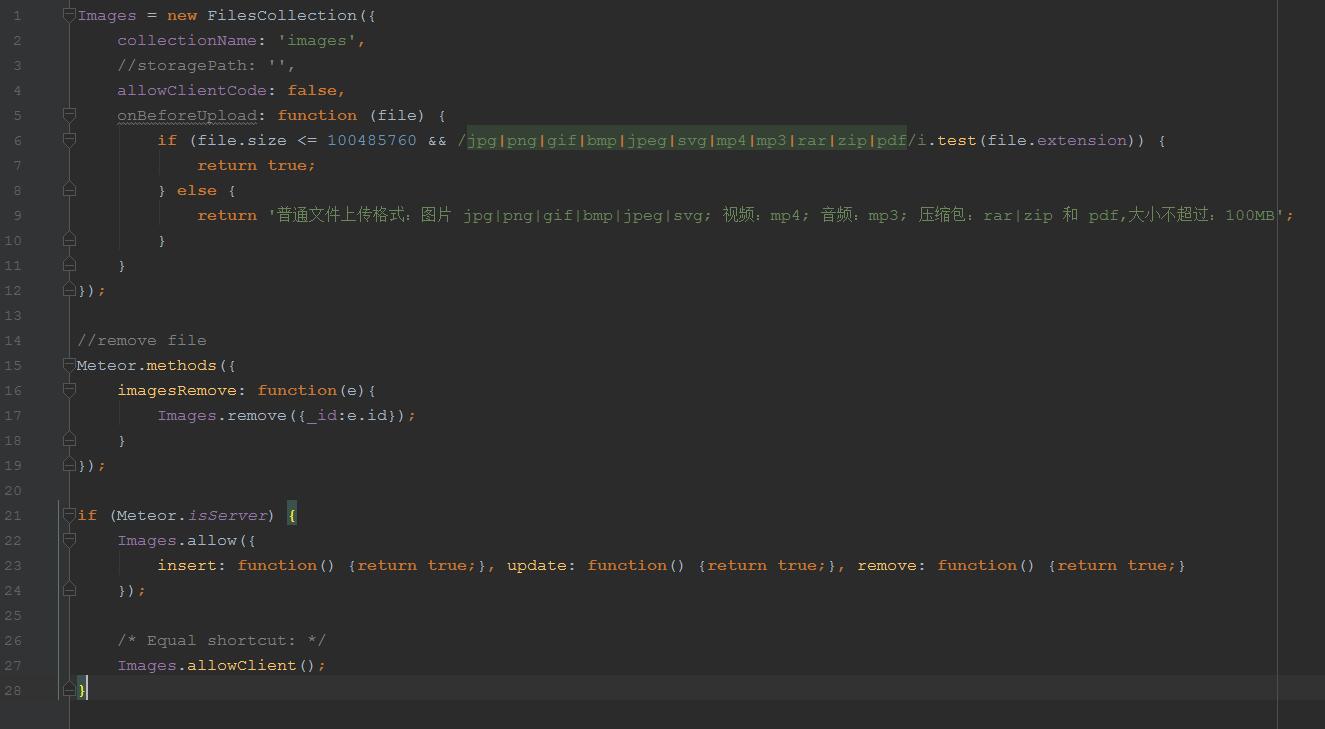
Task: Click 'file.extension' on line 6
Action: pyautogui.click(x=1057, y=140)
